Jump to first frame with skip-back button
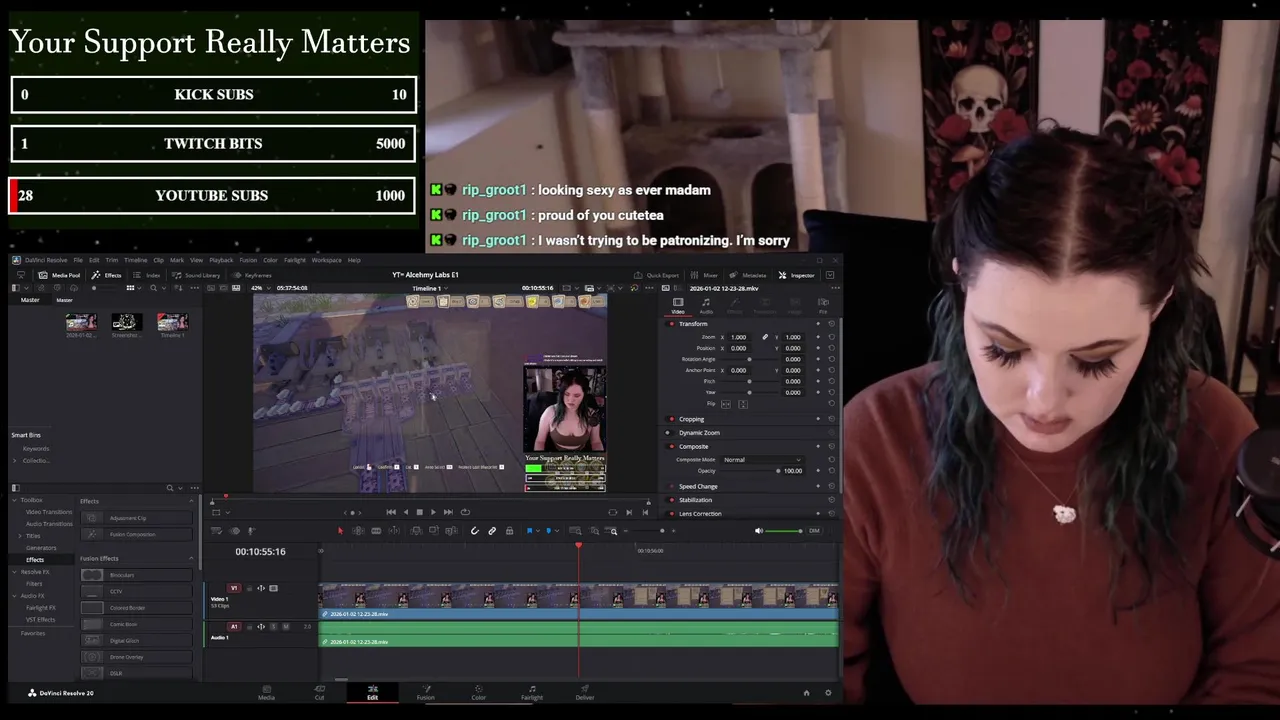 [391, 512]
